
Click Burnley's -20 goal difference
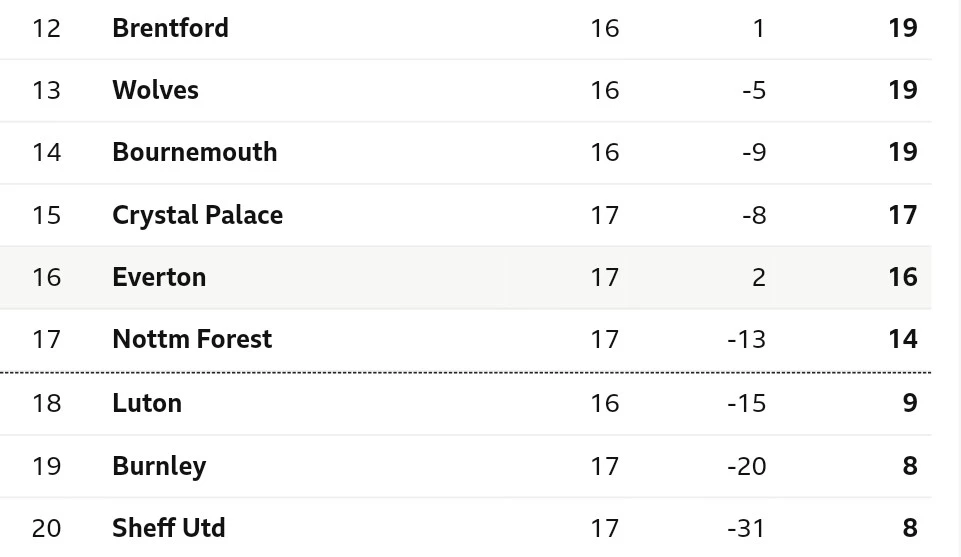[746, 466]
